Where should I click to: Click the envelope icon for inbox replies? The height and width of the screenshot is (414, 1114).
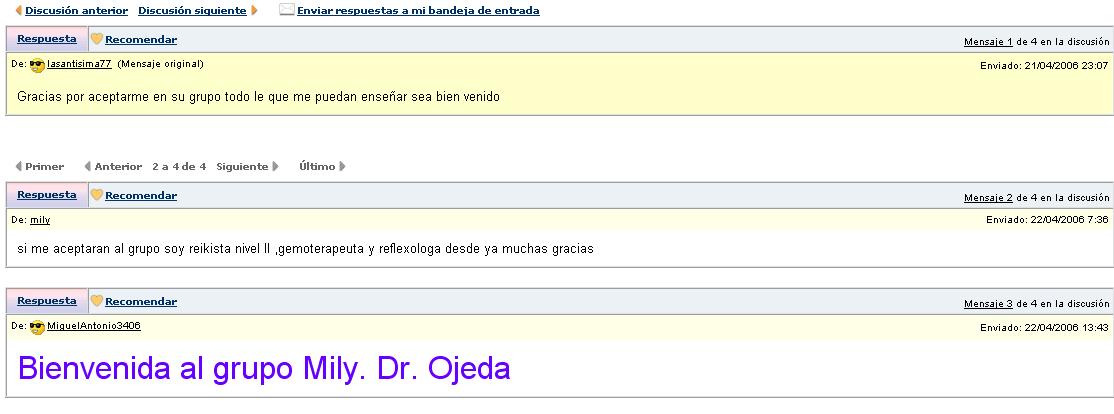point(287,10)
